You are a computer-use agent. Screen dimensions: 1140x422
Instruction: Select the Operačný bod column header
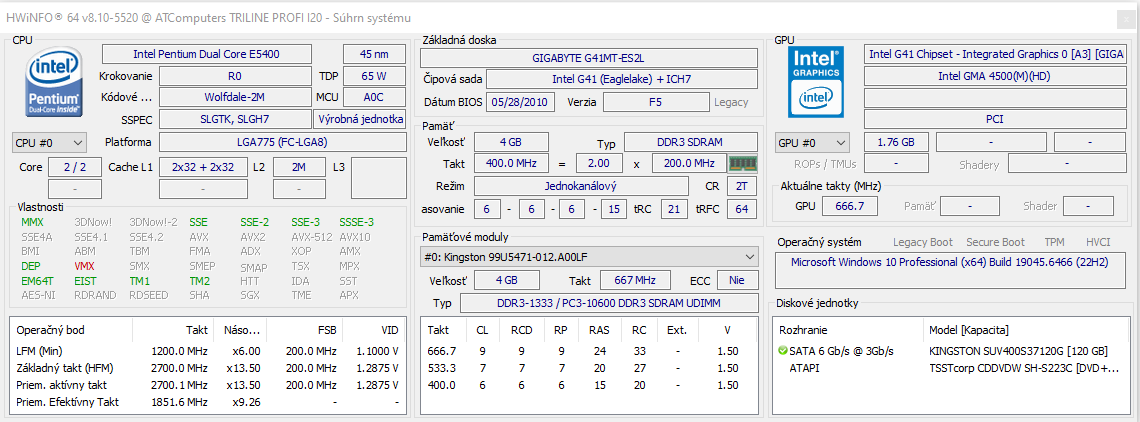[71, 330]
